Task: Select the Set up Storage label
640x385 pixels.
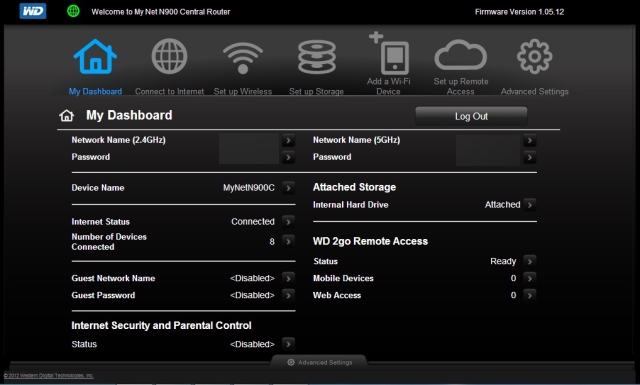Action: point(316,91)
